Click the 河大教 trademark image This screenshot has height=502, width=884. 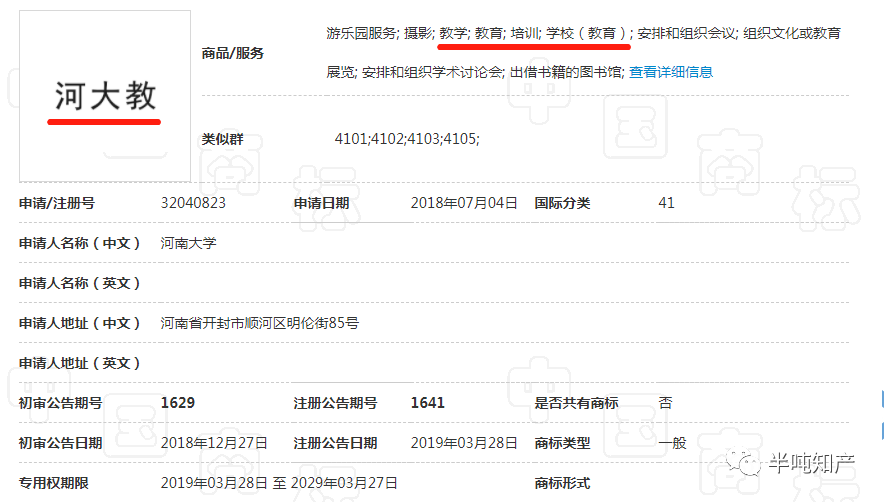[x=105, y=95]
